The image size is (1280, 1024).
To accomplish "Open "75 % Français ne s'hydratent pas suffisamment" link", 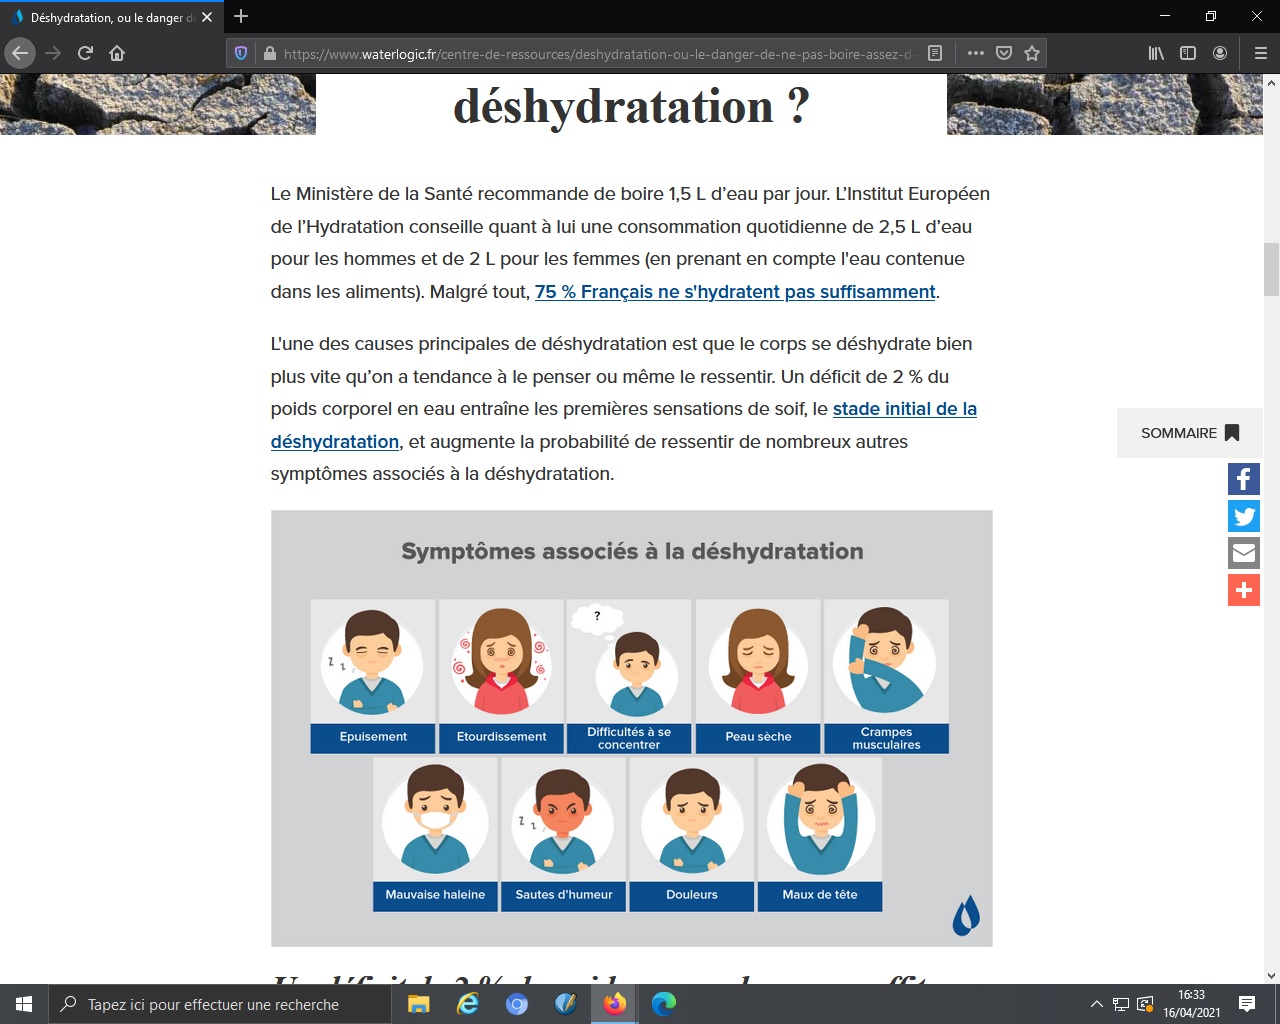I will coord(735,292).
